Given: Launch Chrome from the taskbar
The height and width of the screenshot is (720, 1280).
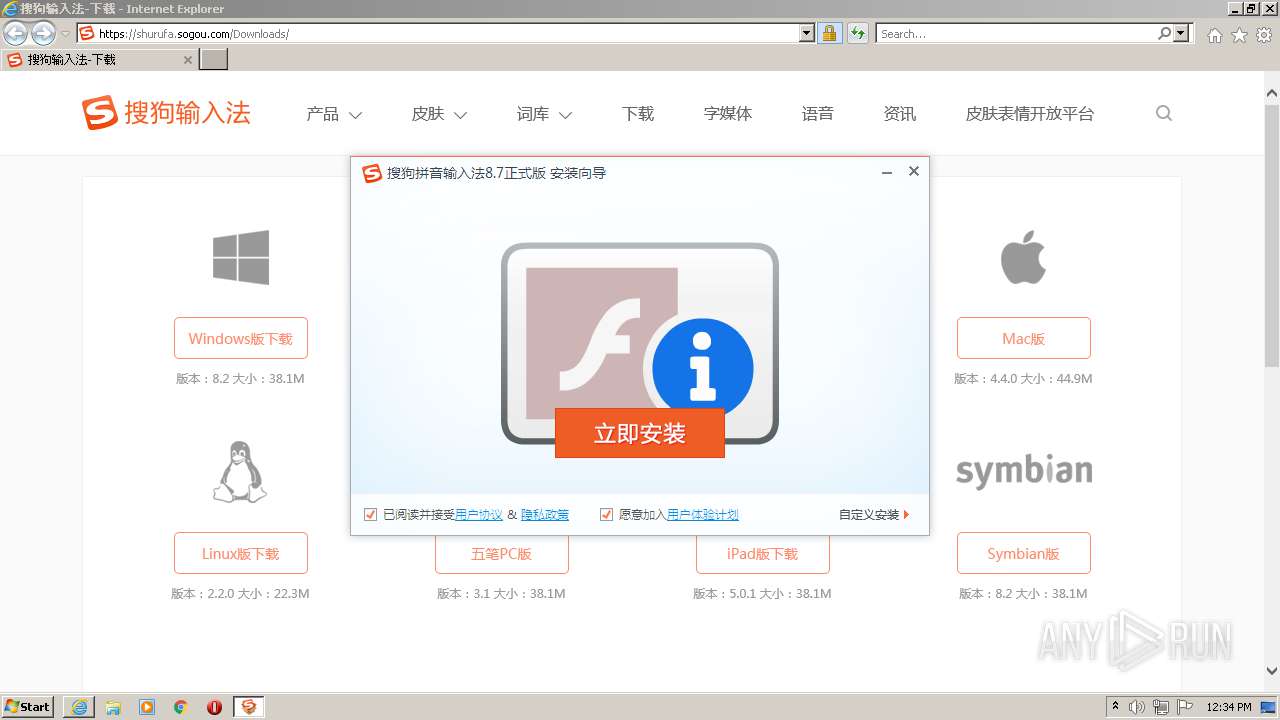Looking at the screenshot, I should click(x=181, y=707).
